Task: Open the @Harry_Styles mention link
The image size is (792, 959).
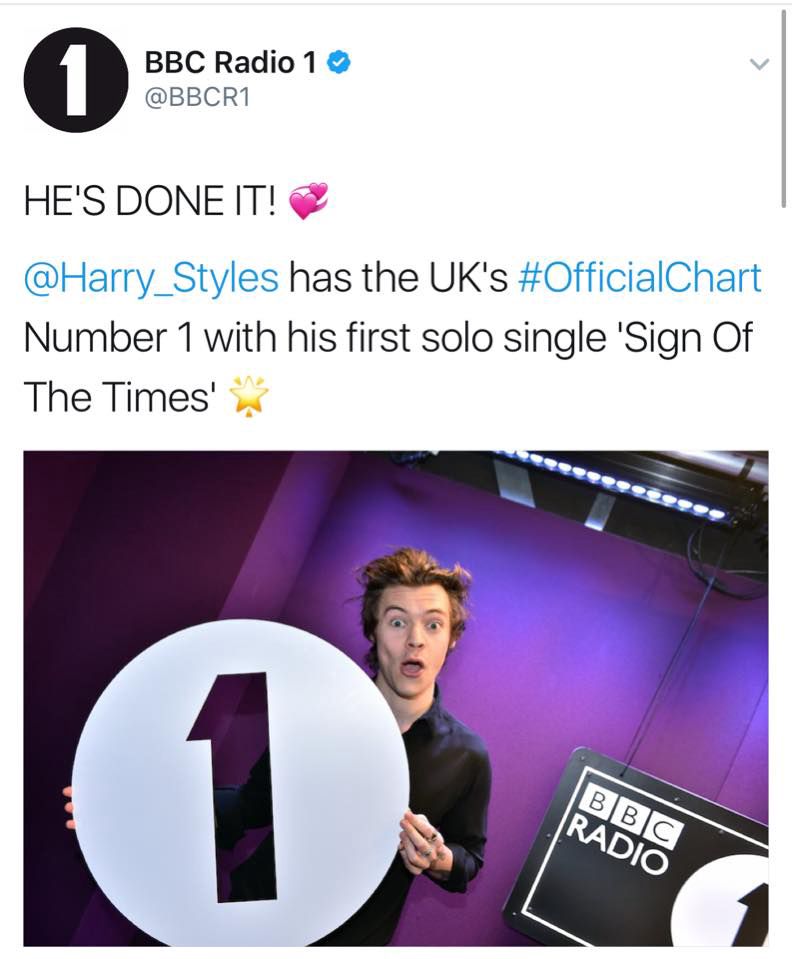Action: pyautogui.click(x=151, y=278)
